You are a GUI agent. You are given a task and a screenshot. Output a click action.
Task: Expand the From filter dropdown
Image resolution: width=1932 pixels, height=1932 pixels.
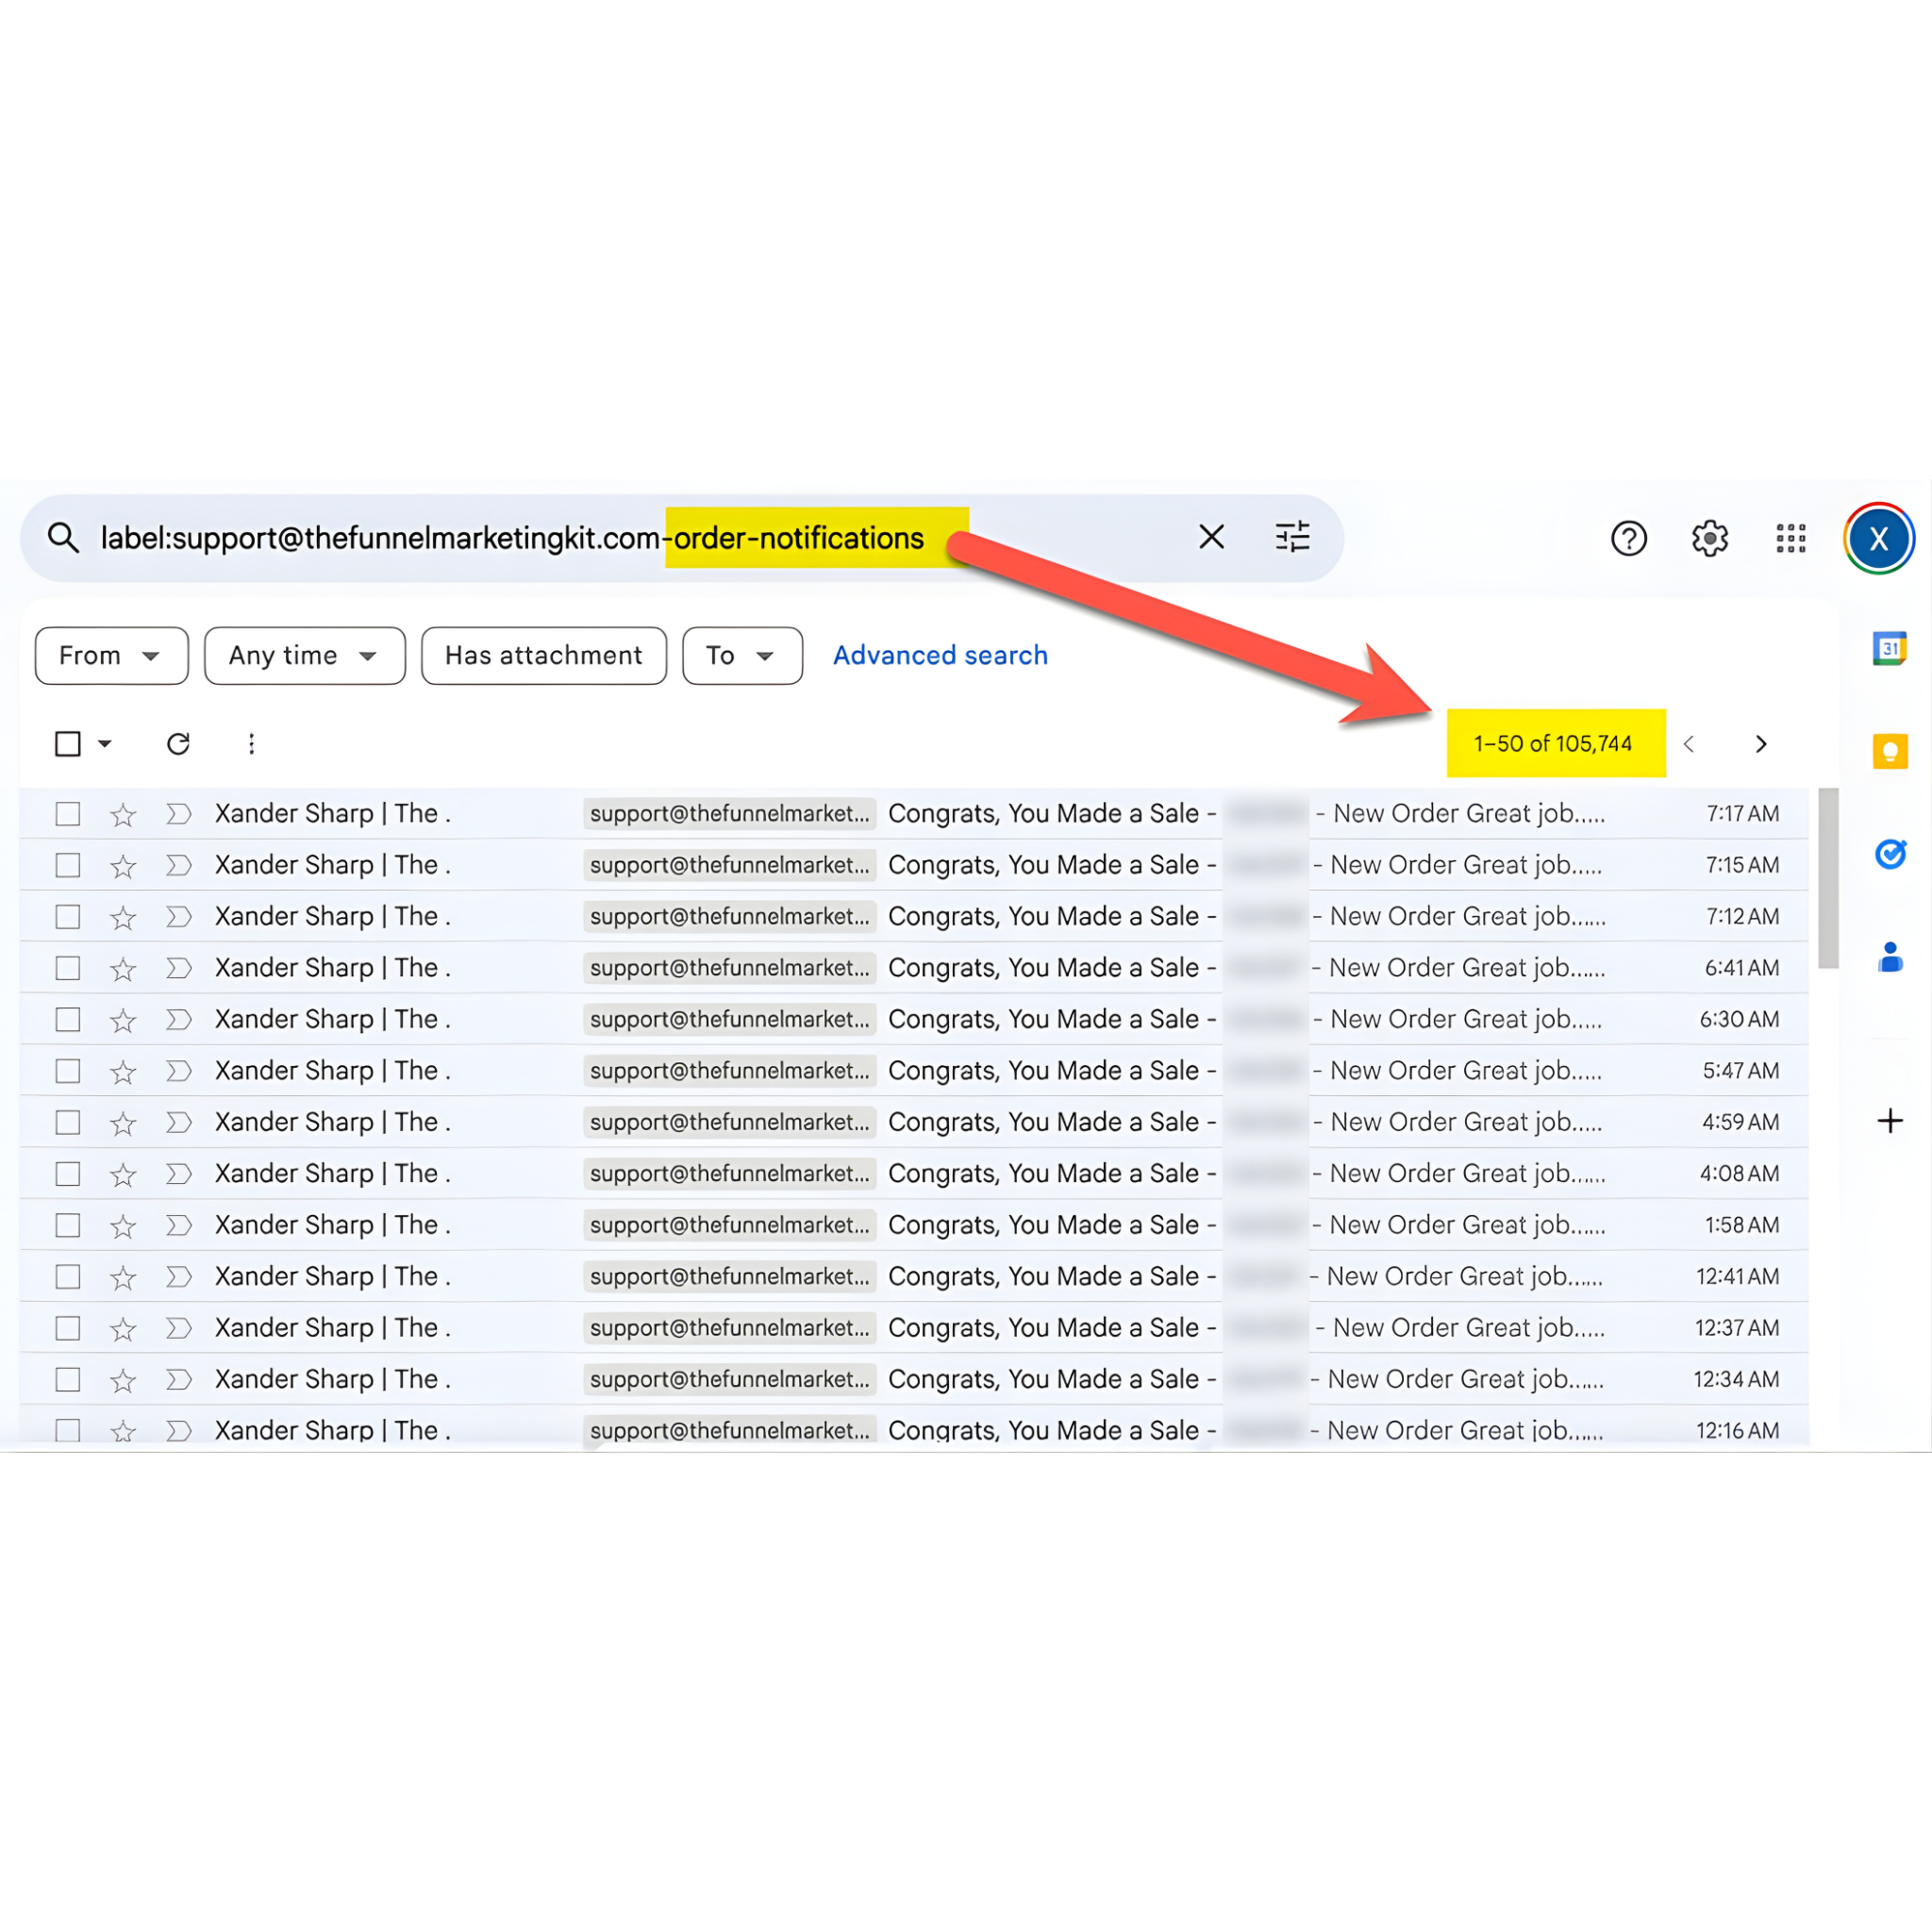(111, 656)
